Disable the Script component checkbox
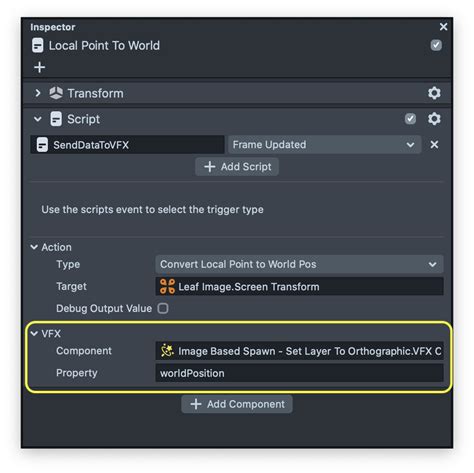The height and width of the screenshot is (473, 474). point(410,119)
